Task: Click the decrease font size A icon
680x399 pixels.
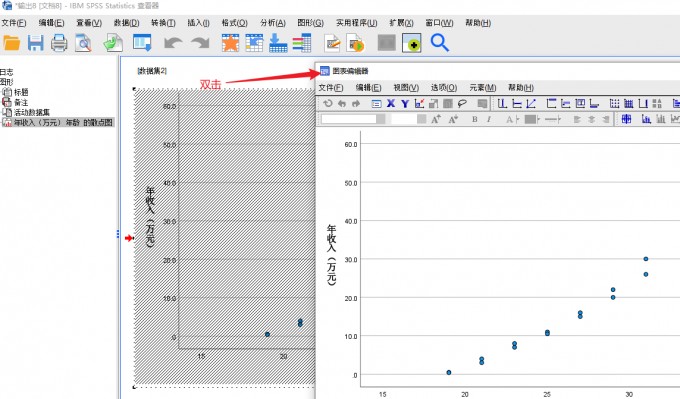Action: (453, 119)
